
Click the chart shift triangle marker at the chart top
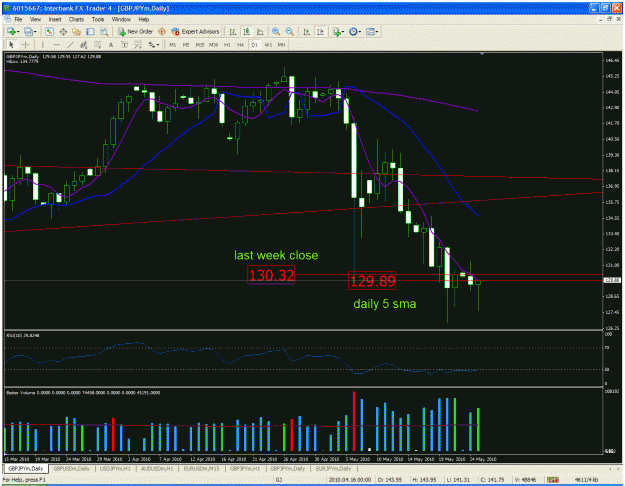(x=482, y=53)
